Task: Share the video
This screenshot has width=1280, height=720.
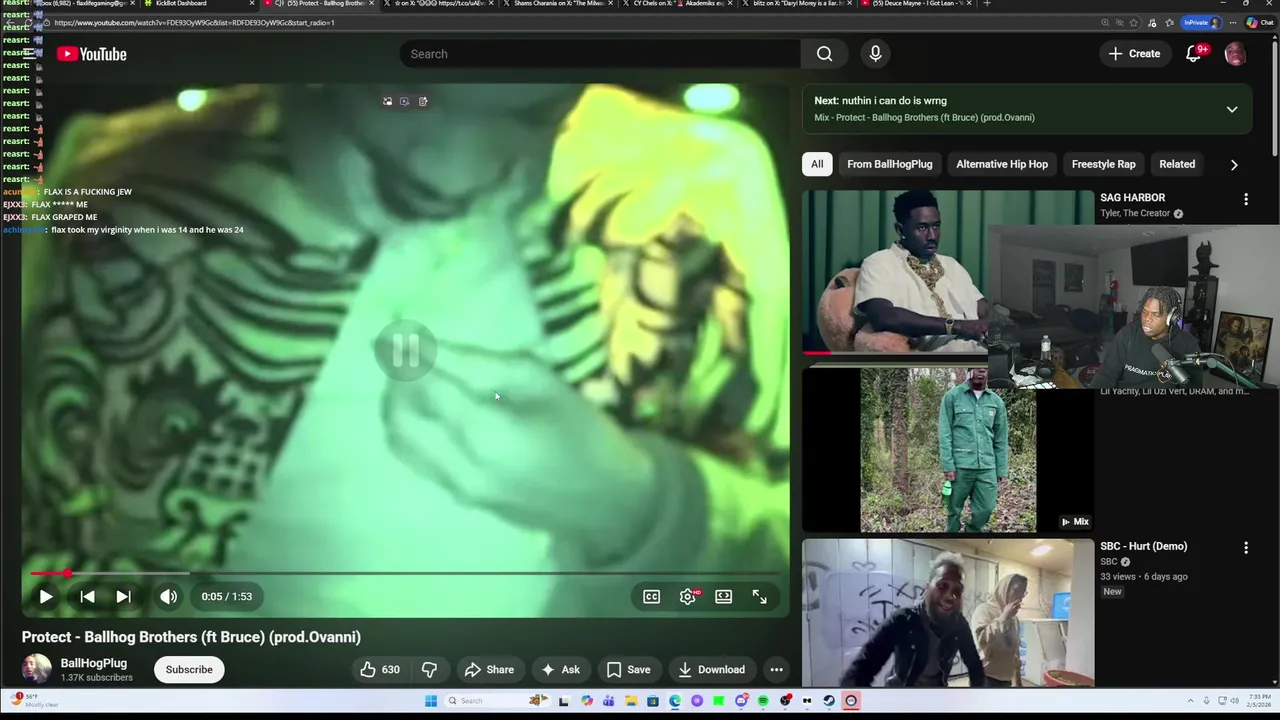Action: [489, 670]
